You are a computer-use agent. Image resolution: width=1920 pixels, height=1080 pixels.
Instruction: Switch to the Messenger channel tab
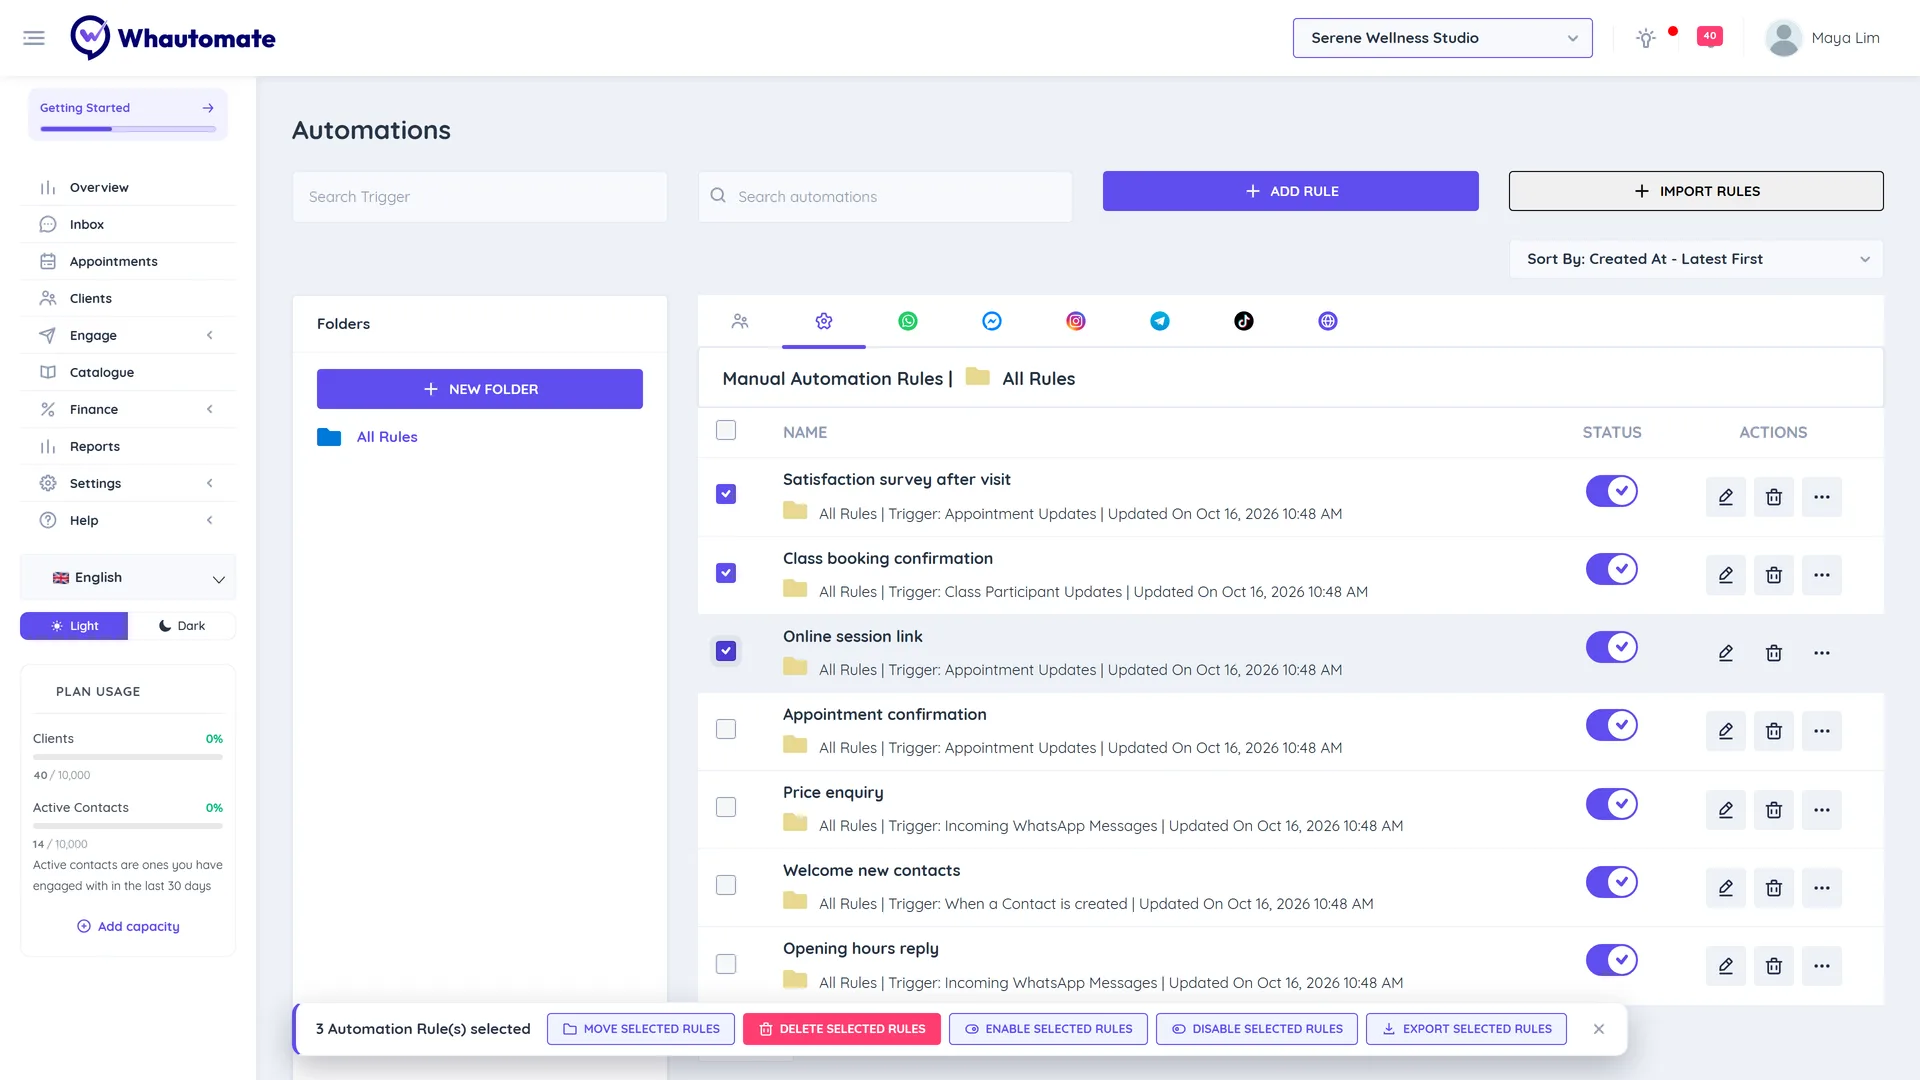pos(992,321)
